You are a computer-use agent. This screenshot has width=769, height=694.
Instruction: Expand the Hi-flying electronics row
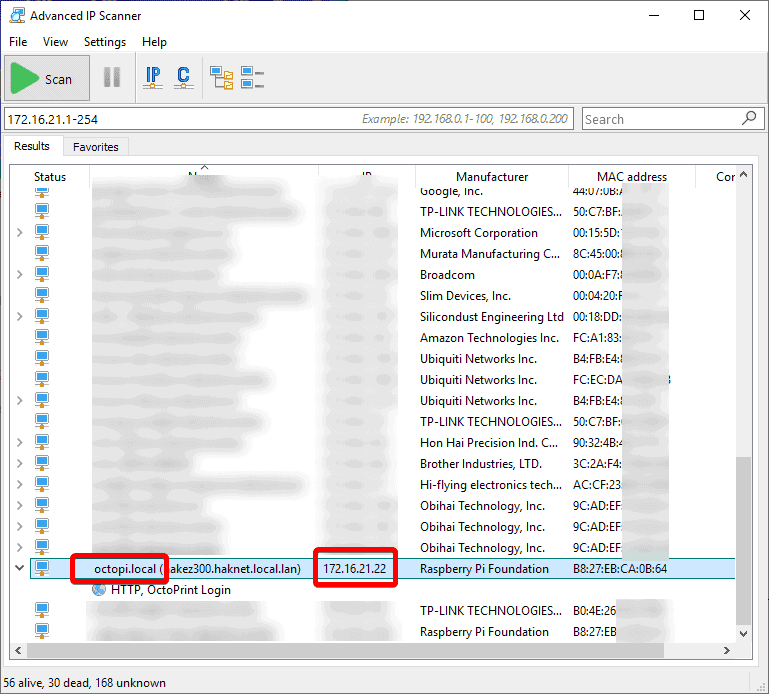click(20, 485)
